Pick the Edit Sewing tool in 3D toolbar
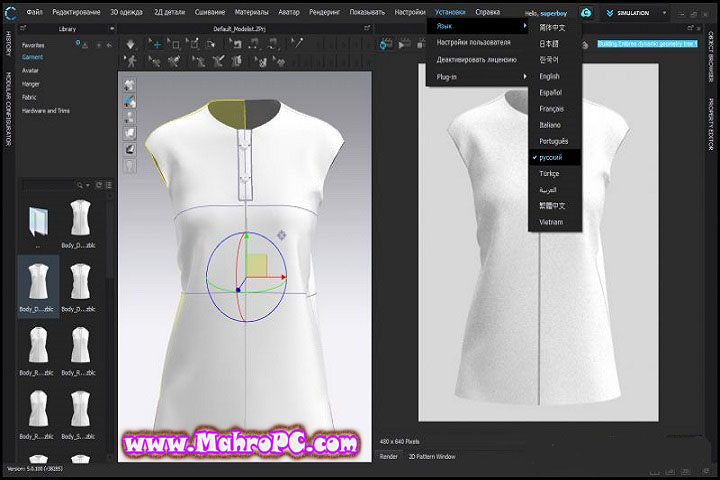This screenshot has height=480, width=720. pos(236,44)
